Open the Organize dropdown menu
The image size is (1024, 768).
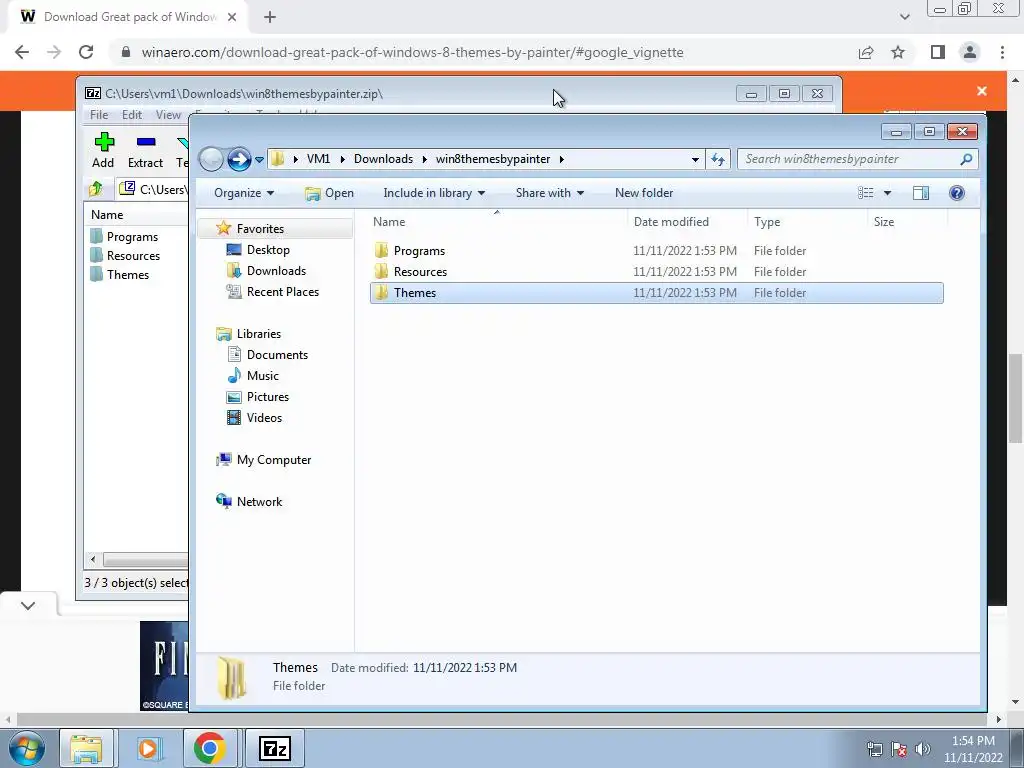tap(244, 193)
